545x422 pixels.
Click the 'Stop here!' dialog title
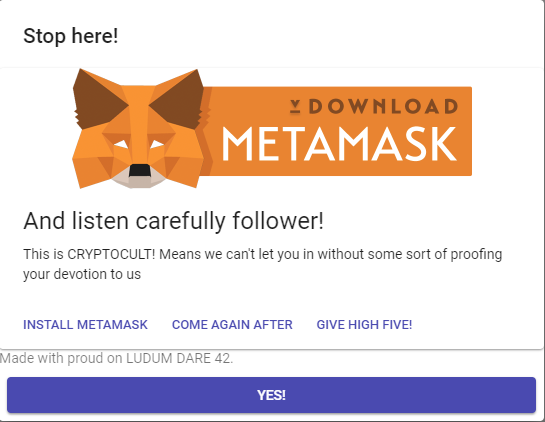71,36
